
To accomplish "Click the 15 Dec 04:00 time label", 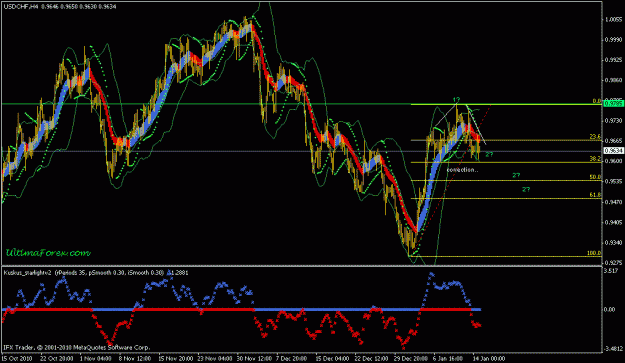I will pos(332,358).
